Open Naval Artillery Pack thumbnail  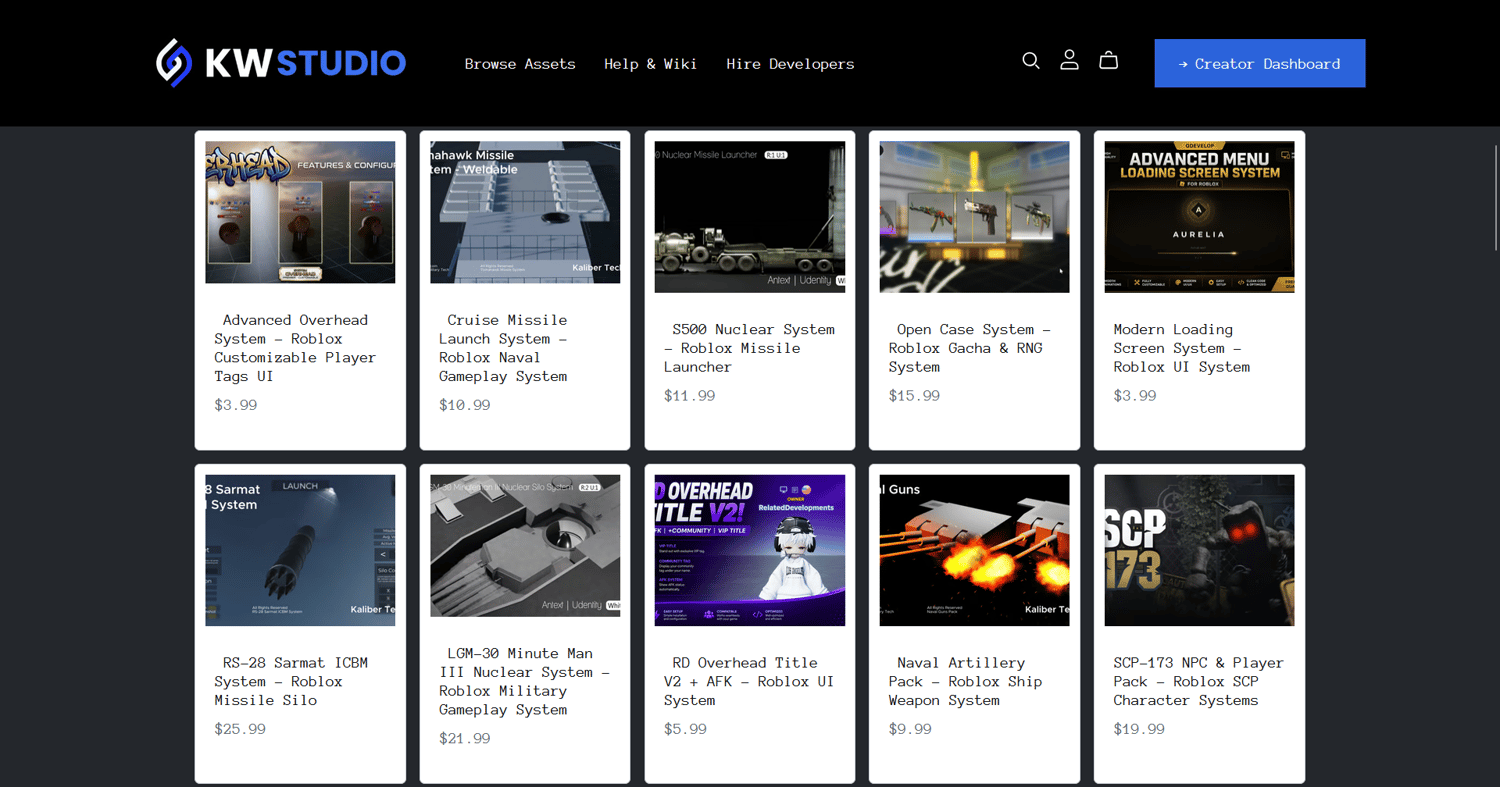click(975, 550)
